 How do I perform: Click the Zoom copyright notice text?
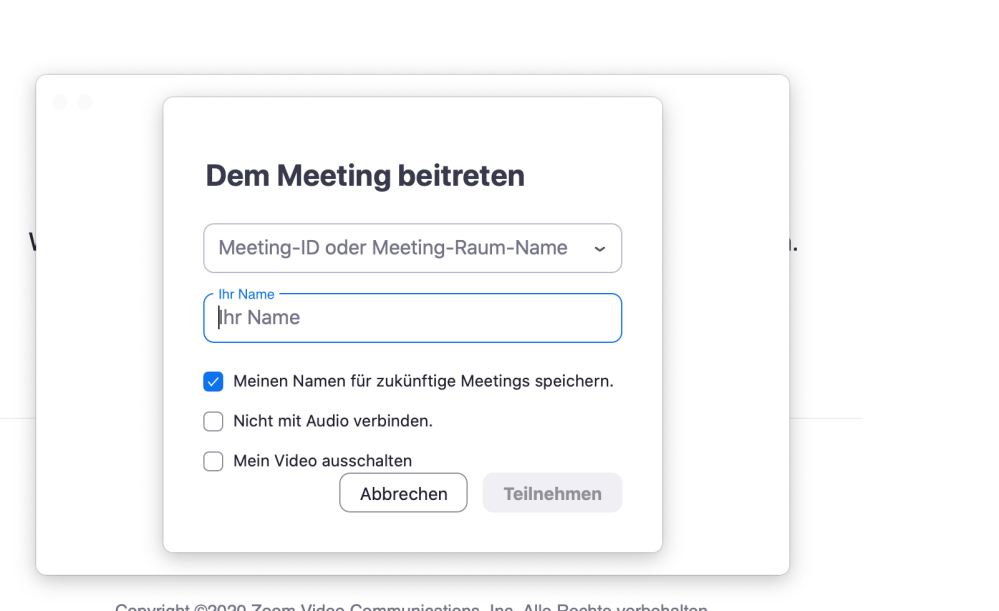tap(411, 606)
